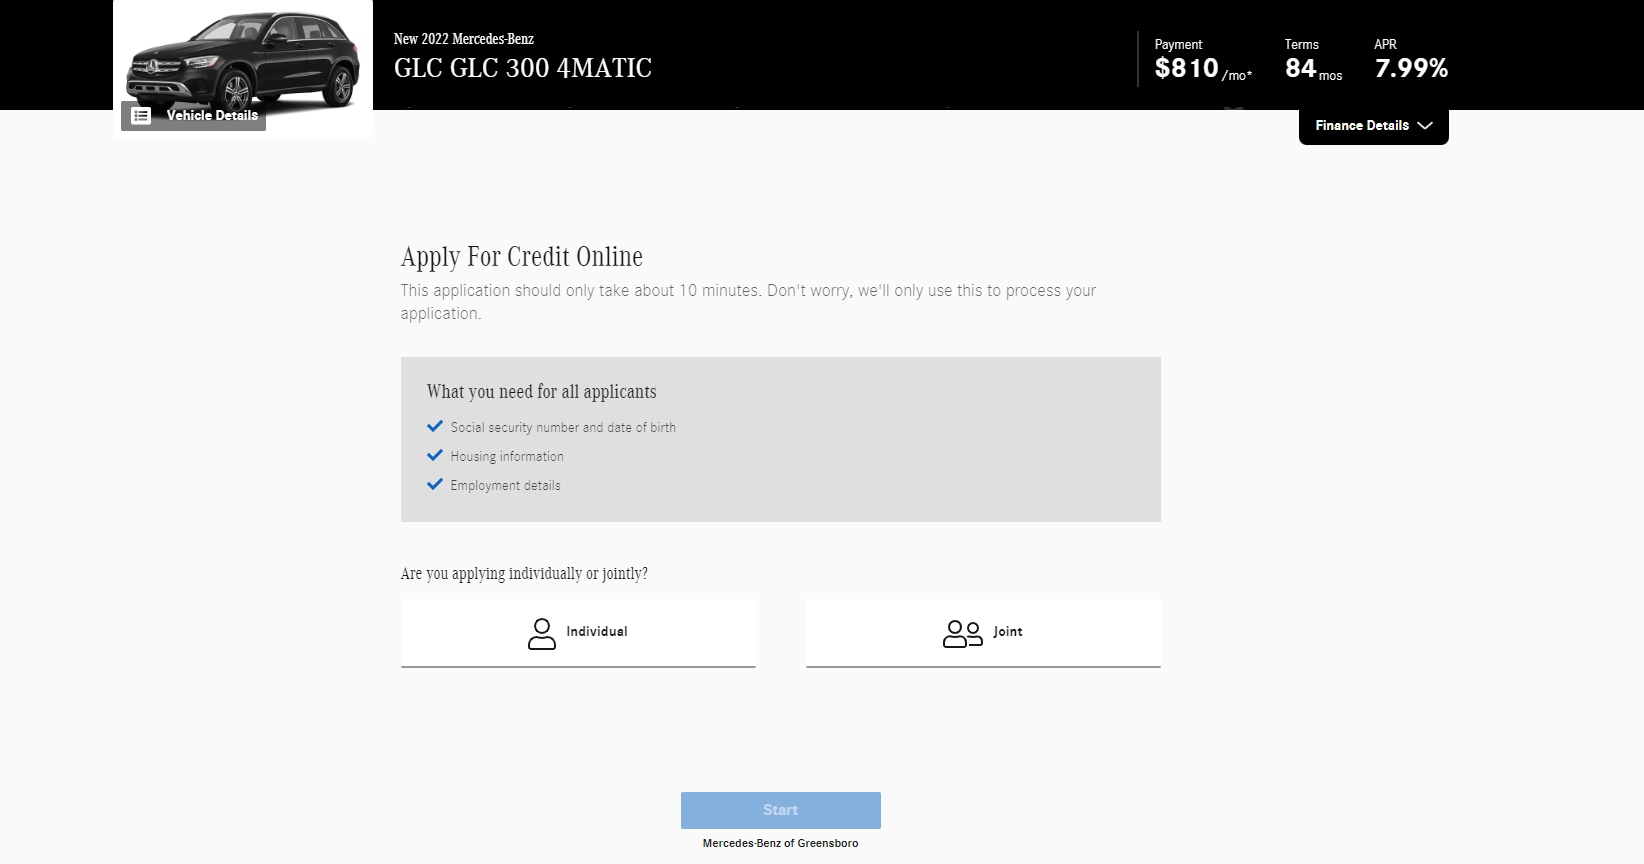Click the Start button
This screenshot has height=864, width=1644.
click(x=780, y=810)
